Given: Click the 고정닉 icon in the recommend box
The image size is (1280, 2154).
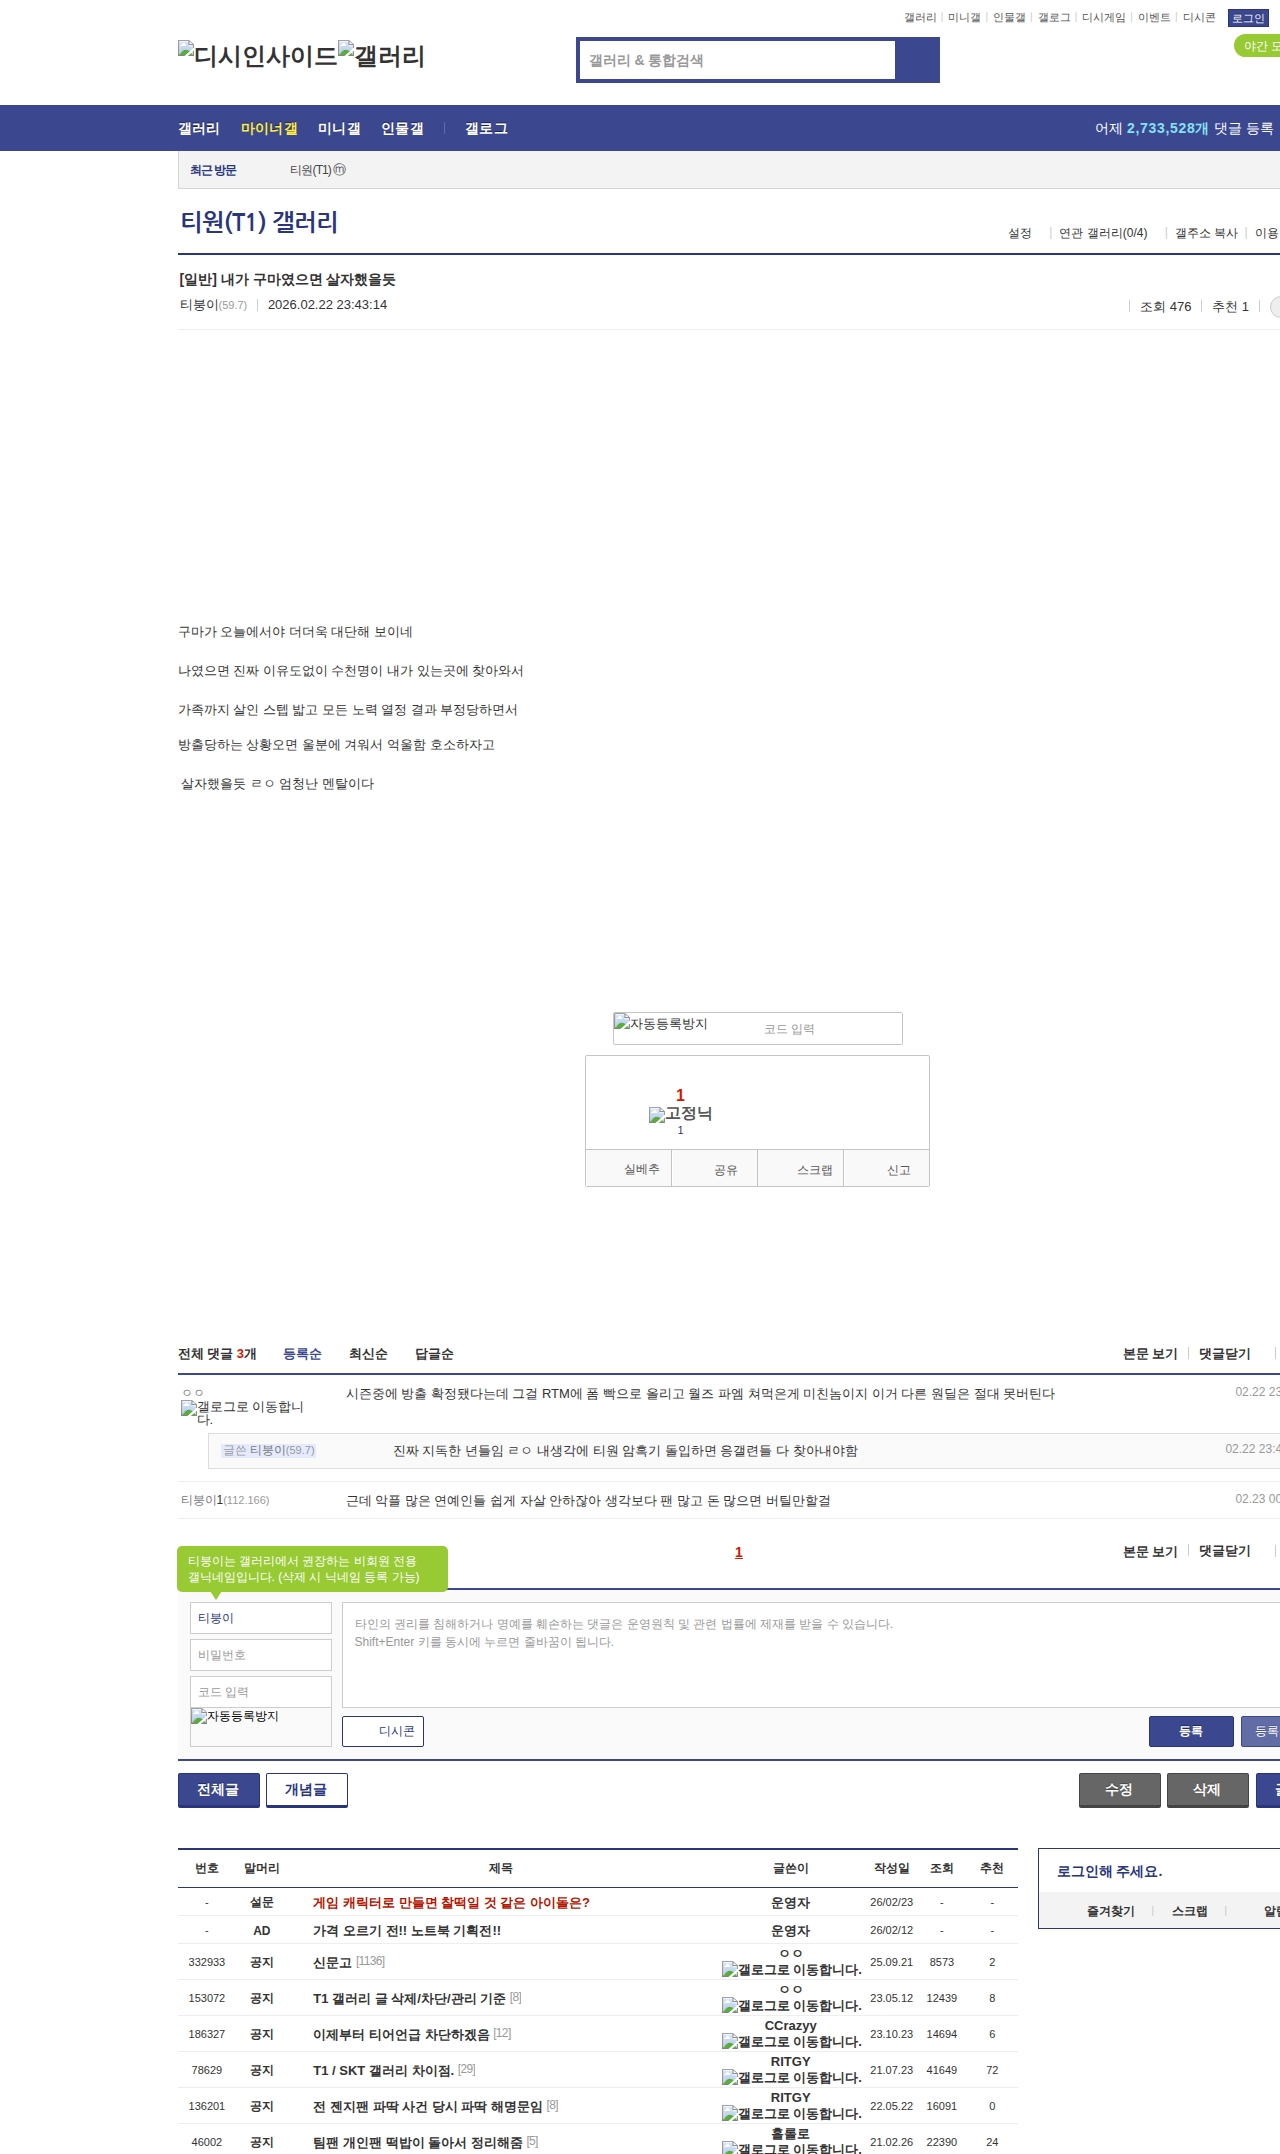Looking at the screenshot, I should pyautogui.click(x=680, y=1114).
